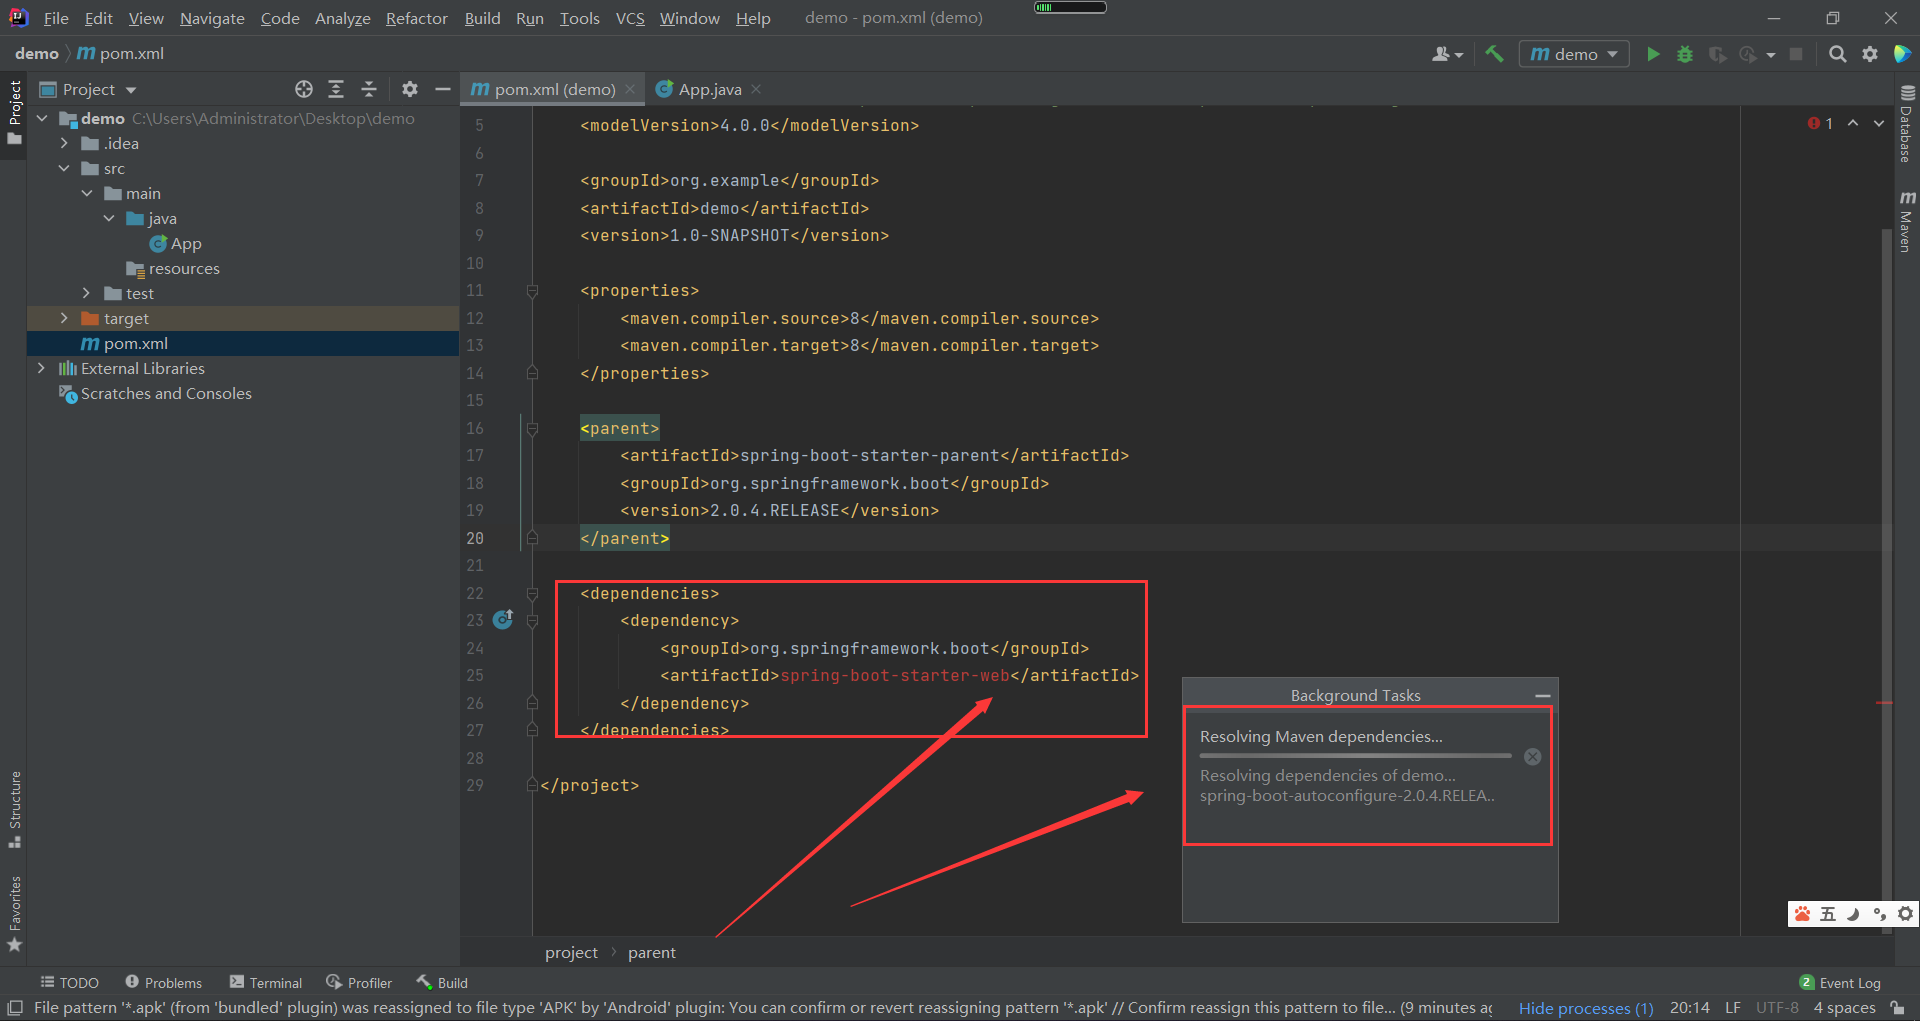Open IDE Settings with the gear icon
Image resolution: width=1920 pixels, height=1021 pixels.
[x=1870, y=54]
